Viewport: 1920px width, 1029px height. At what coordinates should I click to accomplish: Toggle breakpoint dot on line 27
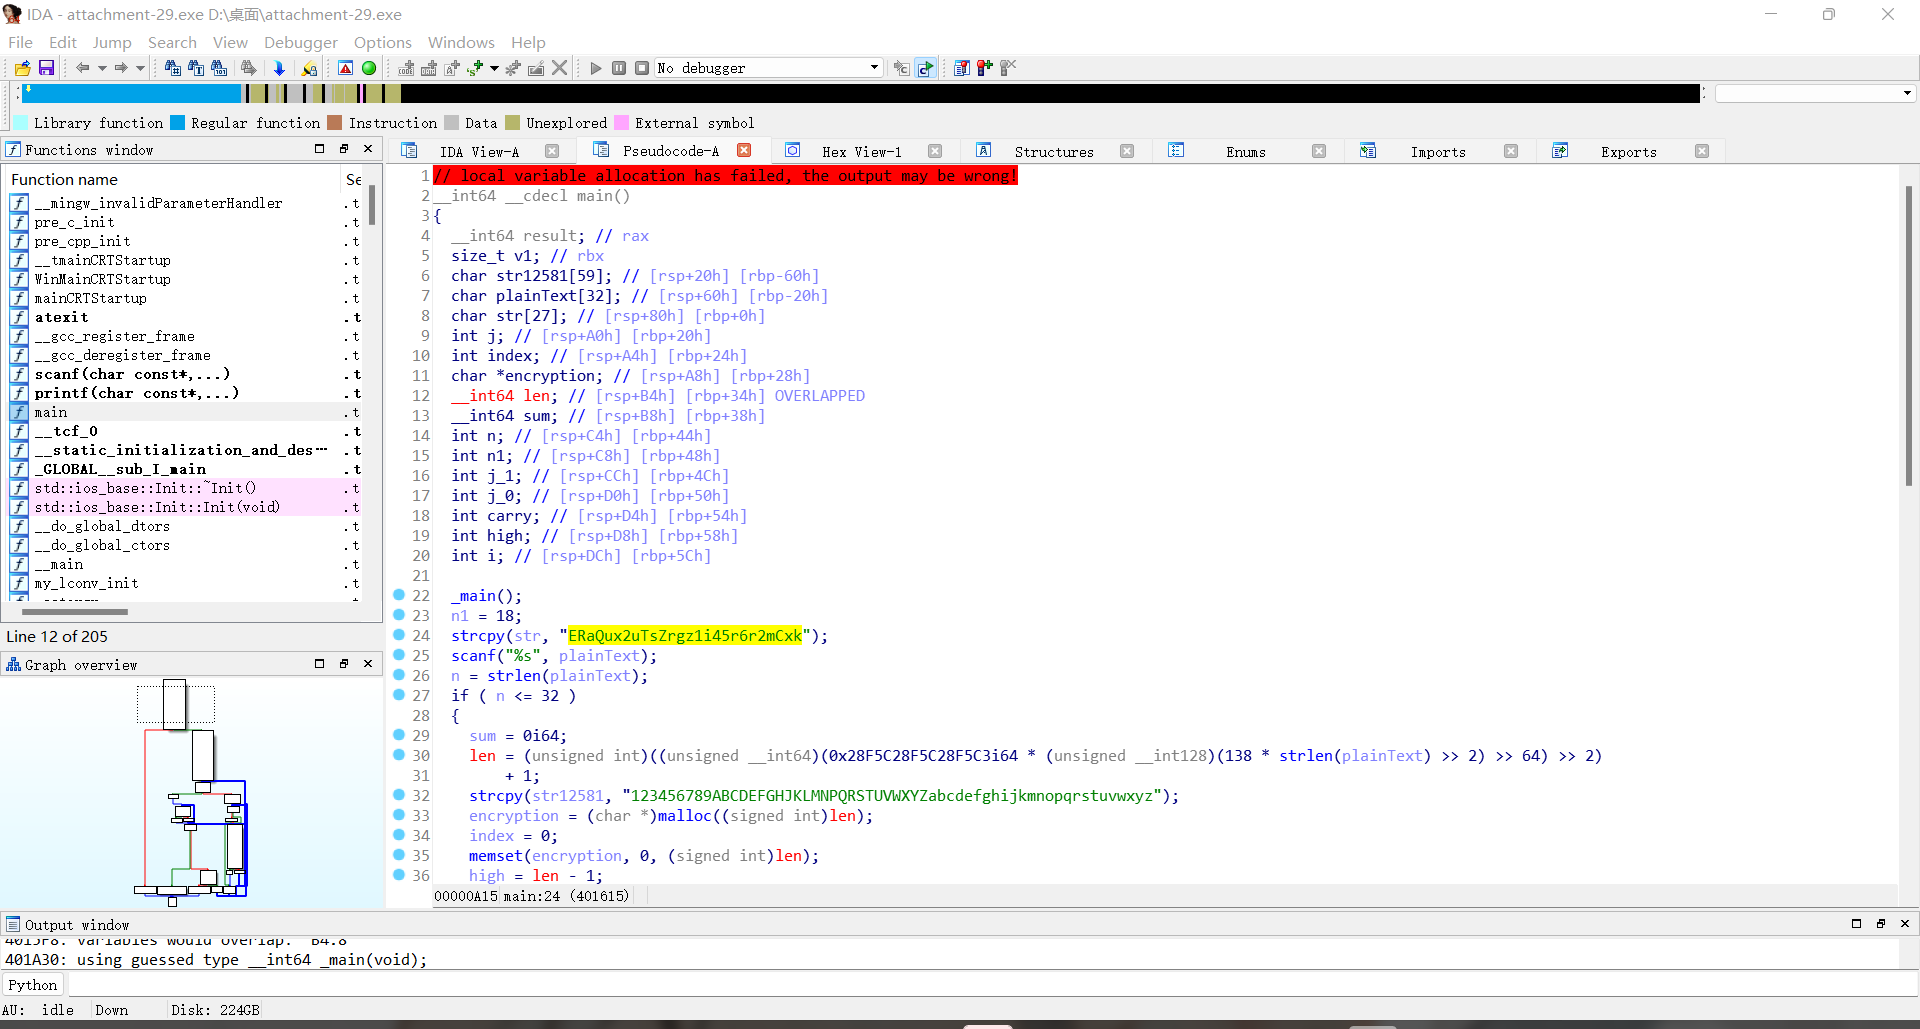[x=399, y=695]
